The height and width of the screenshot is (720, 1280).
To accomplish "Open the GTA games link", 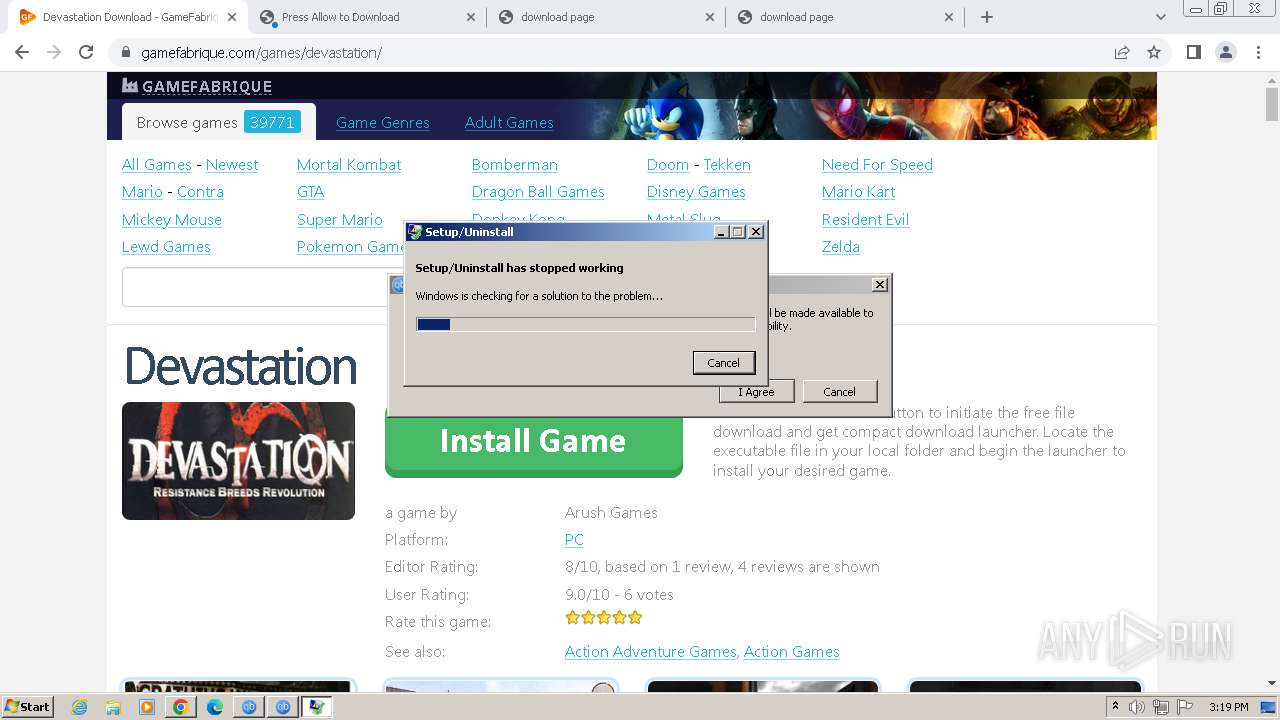I will [x=310, y=192].
